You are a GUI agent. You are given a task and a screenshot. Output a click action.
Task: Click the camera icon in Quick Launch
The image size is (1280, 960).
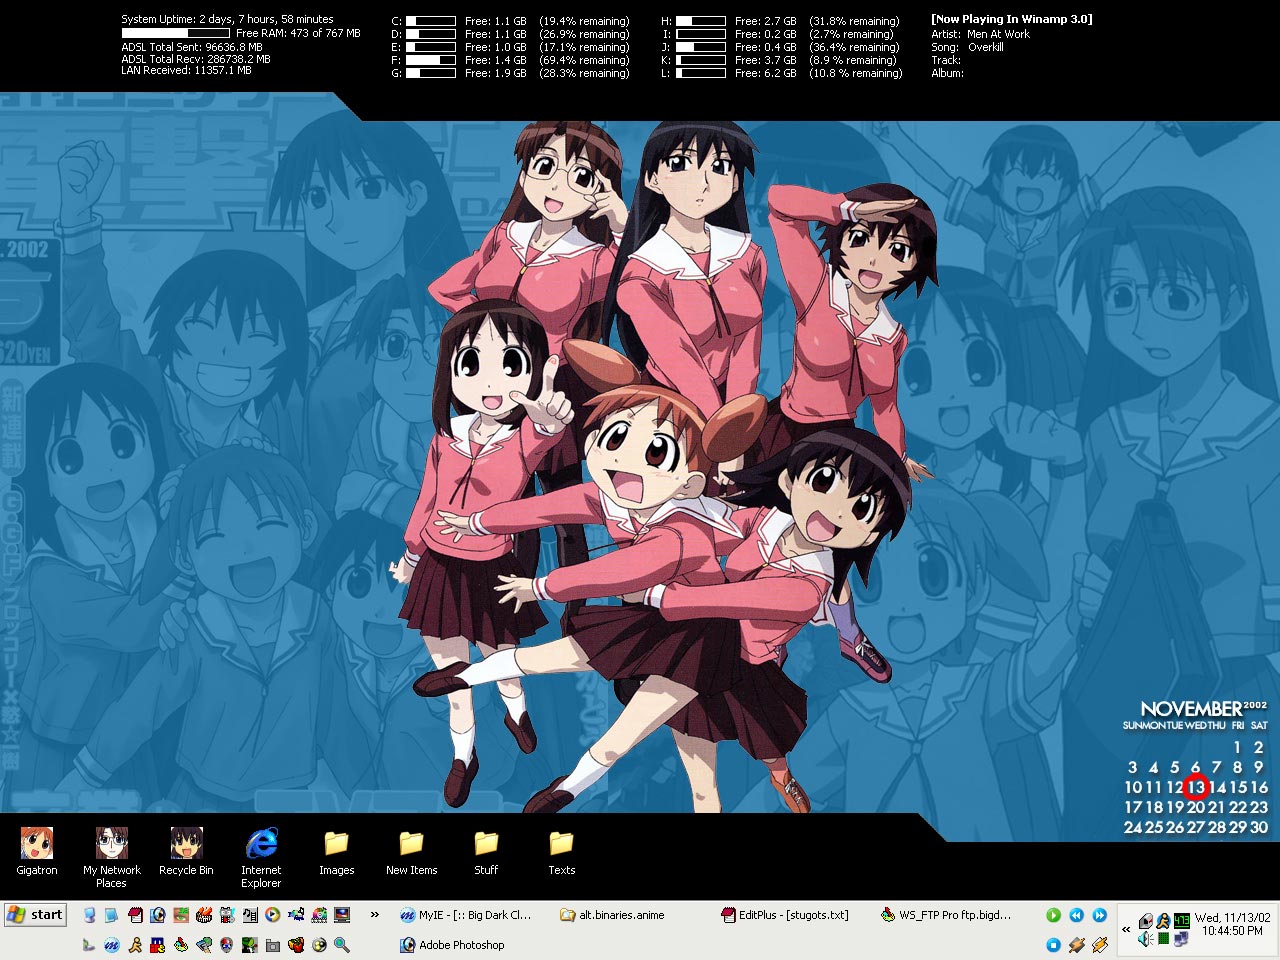[273, 945]
